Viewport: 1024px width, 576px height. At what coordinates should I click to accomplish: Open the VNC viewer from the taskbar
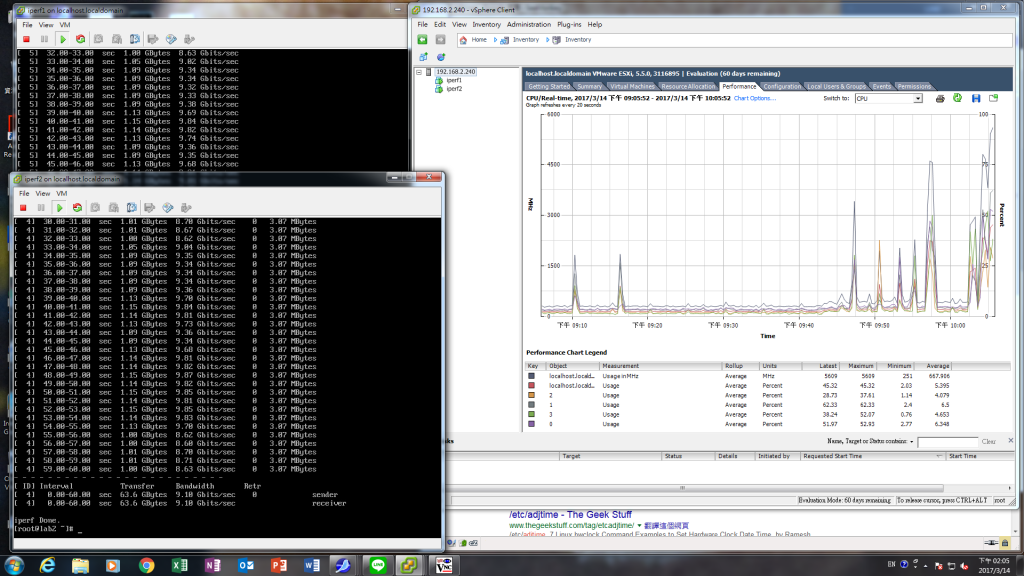coord(444,566)
